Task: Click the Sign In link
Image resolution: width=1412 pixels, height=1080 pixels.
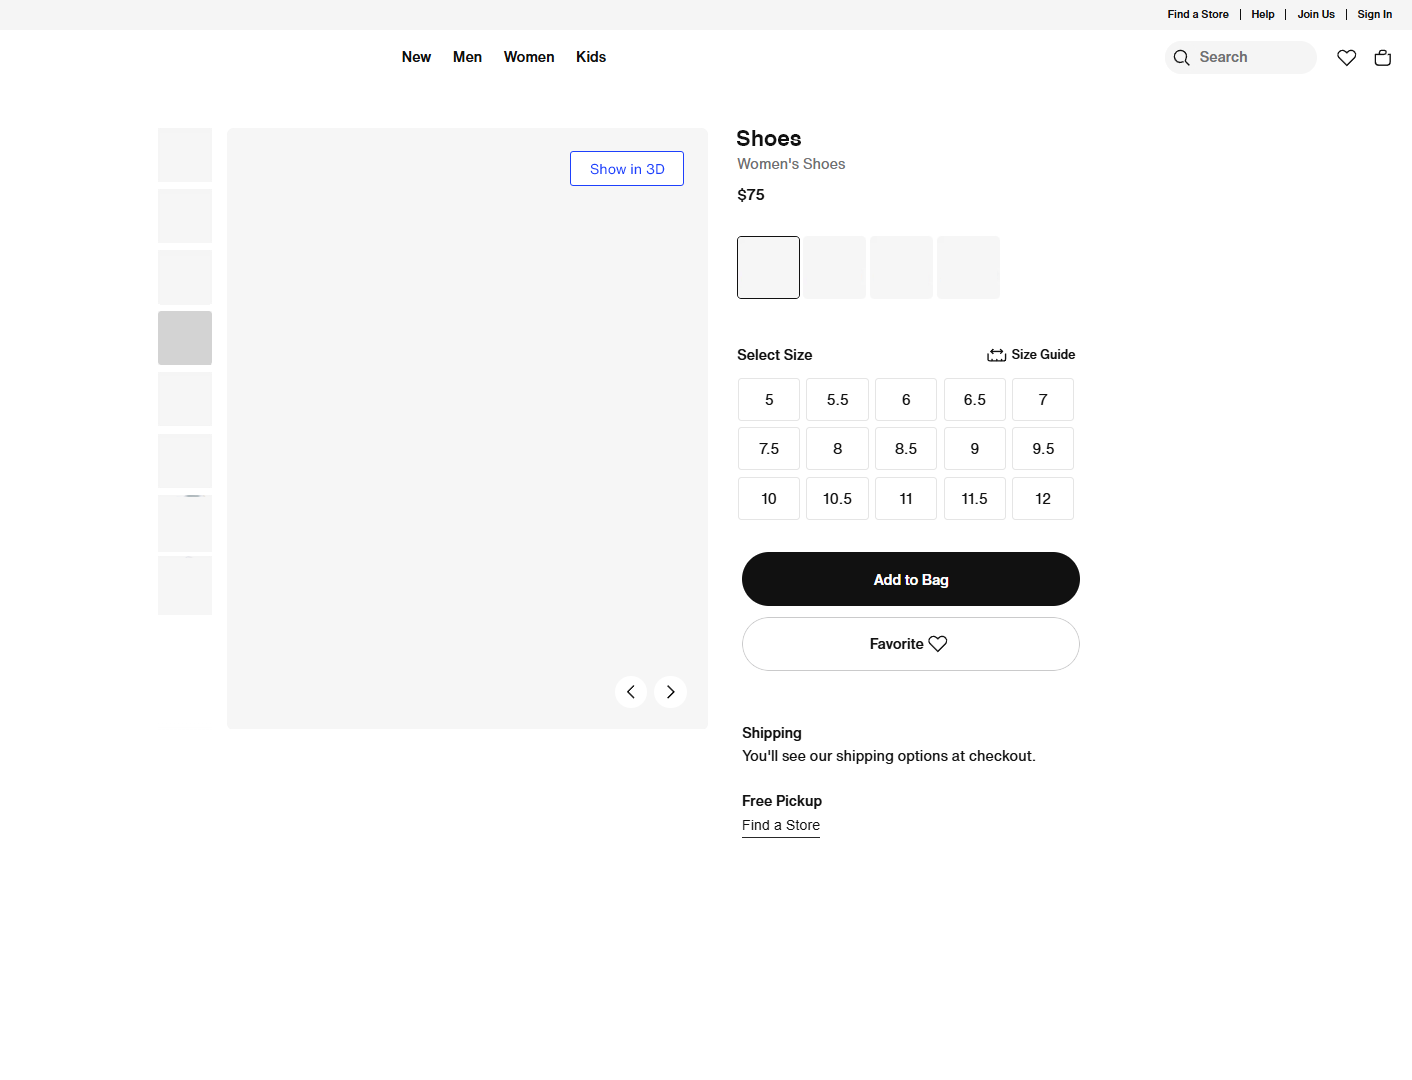Action: click(1374, 14)
